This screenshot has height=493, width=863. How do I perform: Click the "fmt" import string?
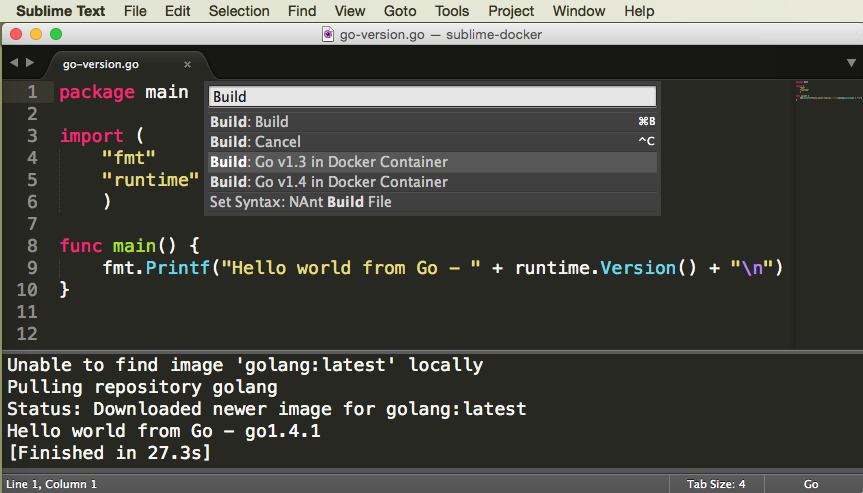tap(129, 158)
